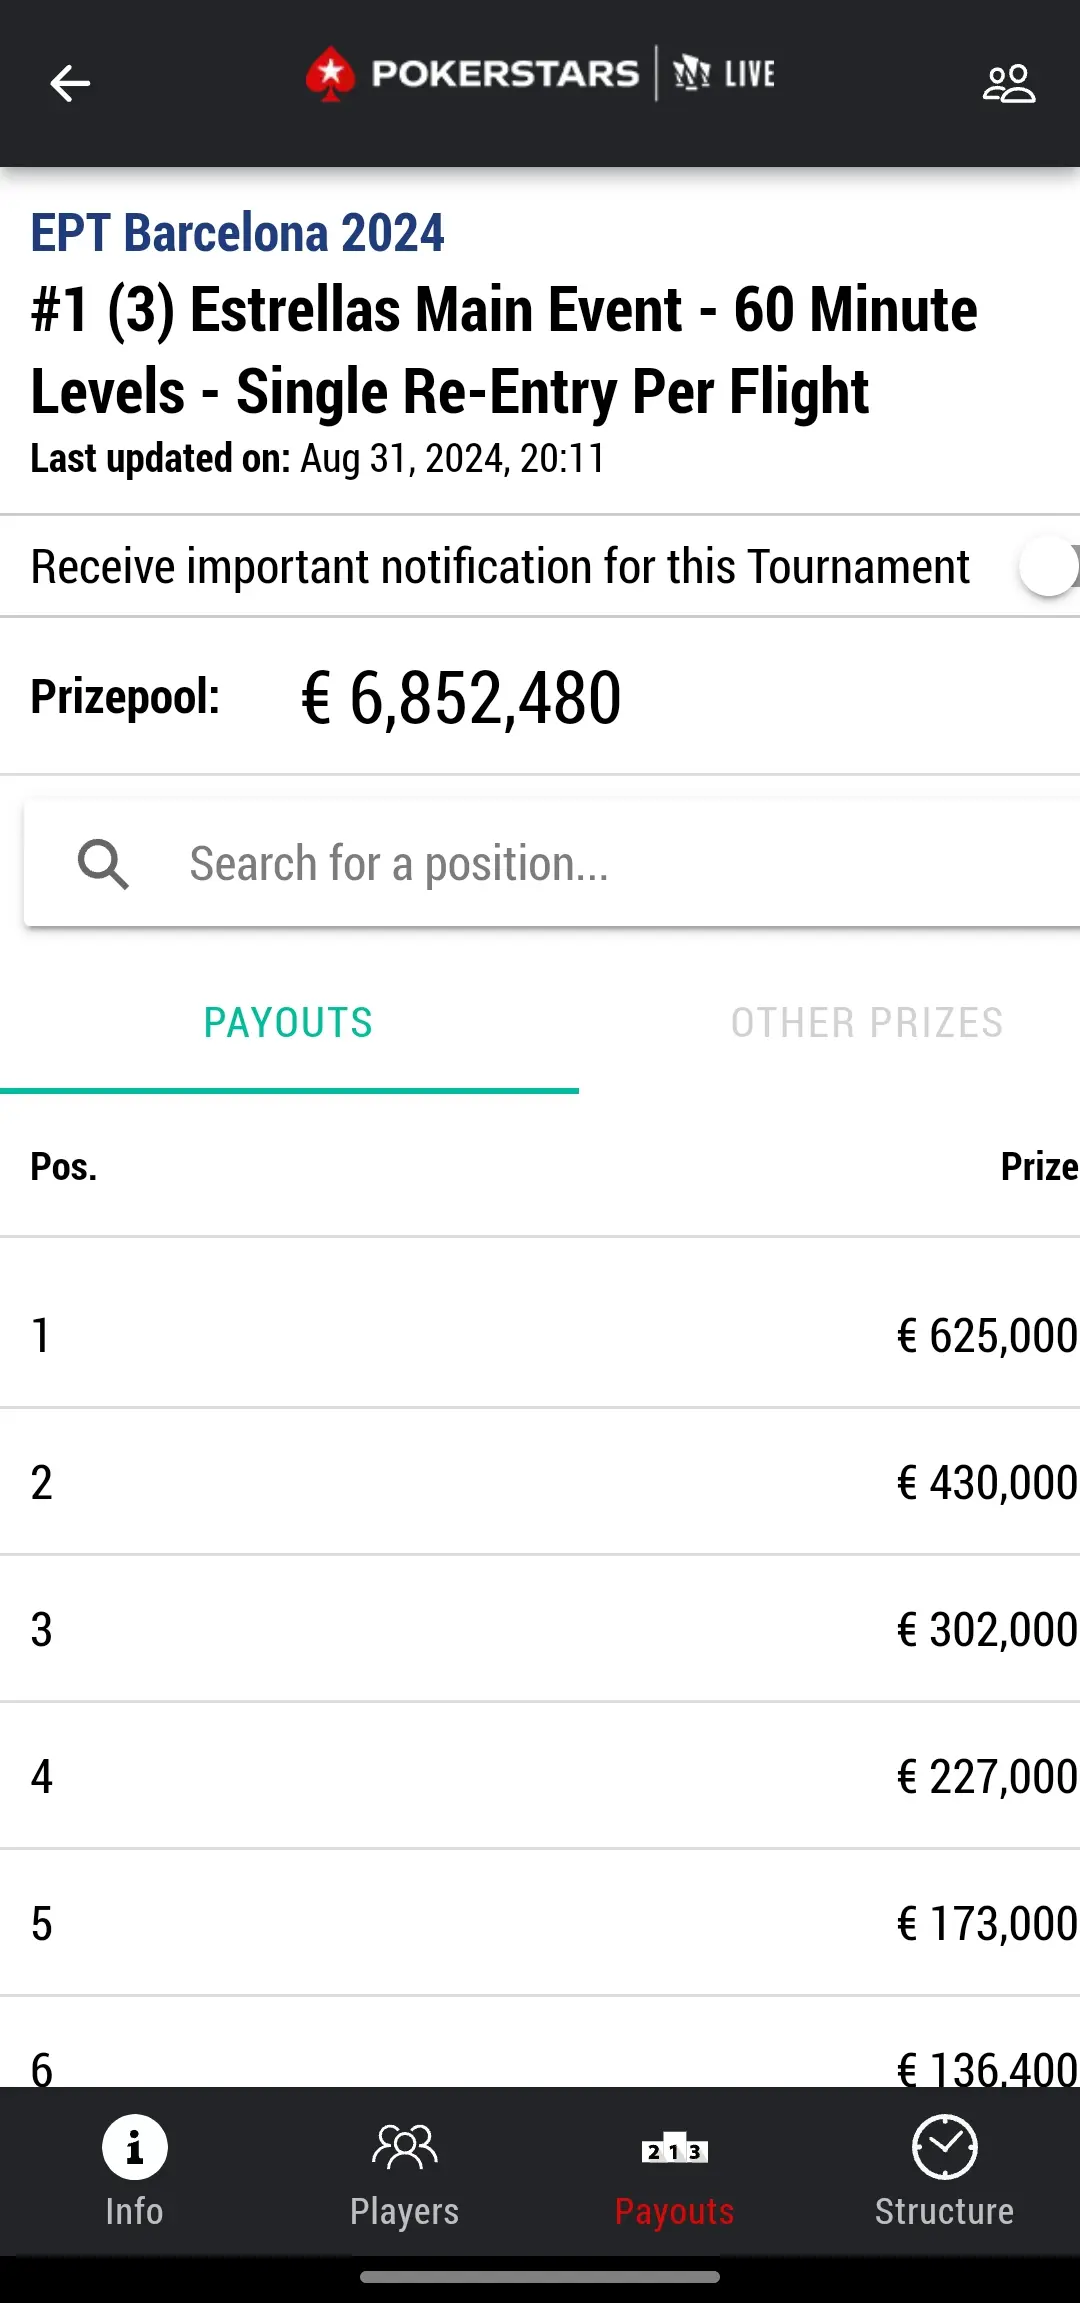Tap the back arrow icon
The height and width of the screenshot is (2303, 1080).
coord(70,83)
